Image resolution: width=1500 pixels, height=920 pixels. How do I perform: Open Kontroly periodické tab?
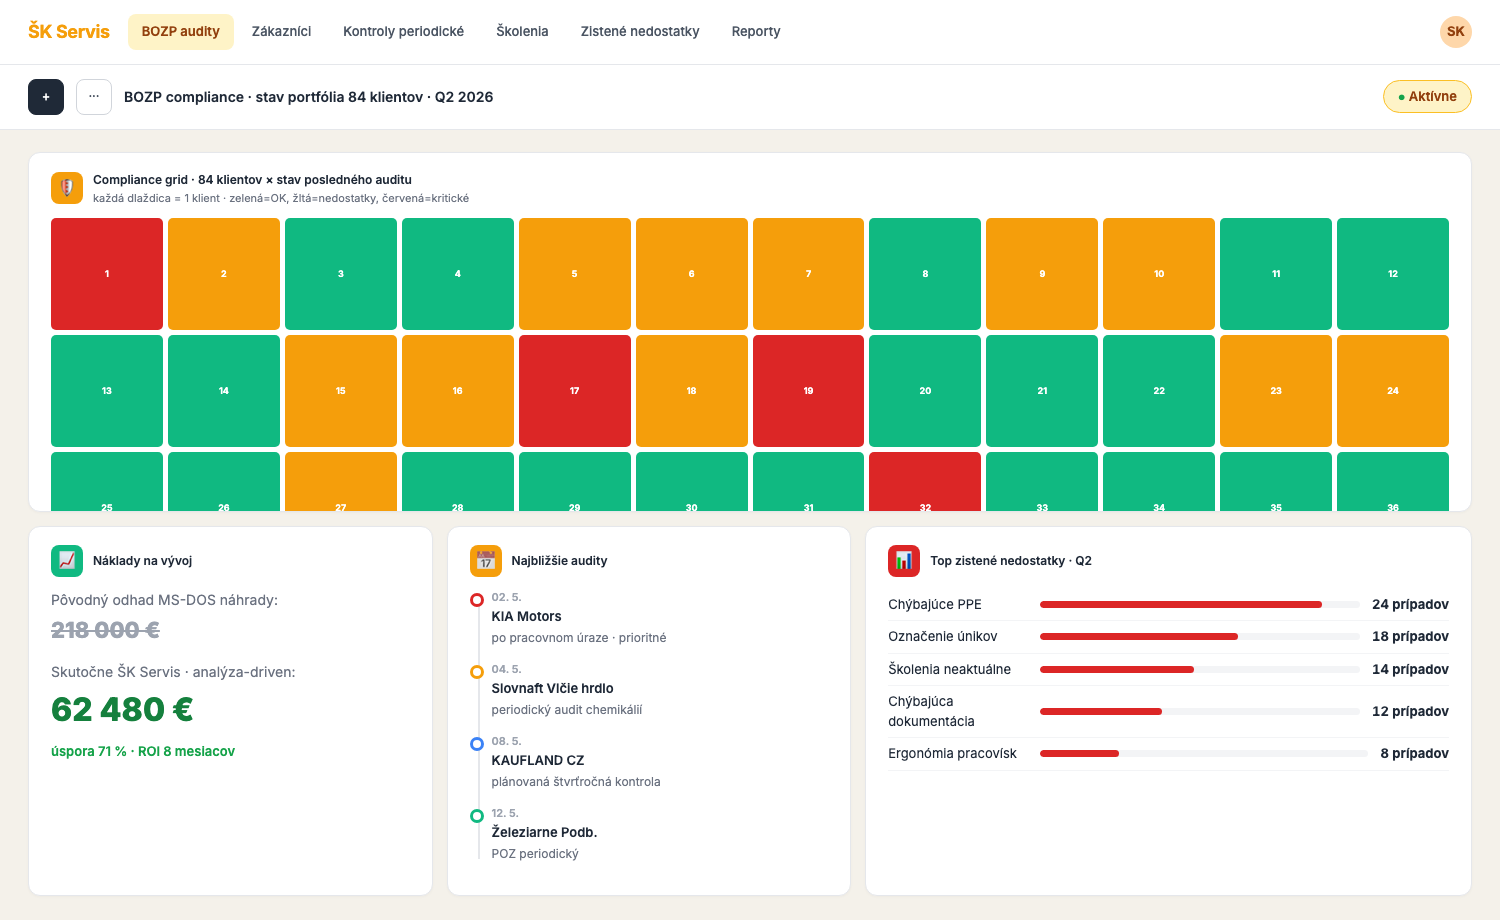coord(404,32)
